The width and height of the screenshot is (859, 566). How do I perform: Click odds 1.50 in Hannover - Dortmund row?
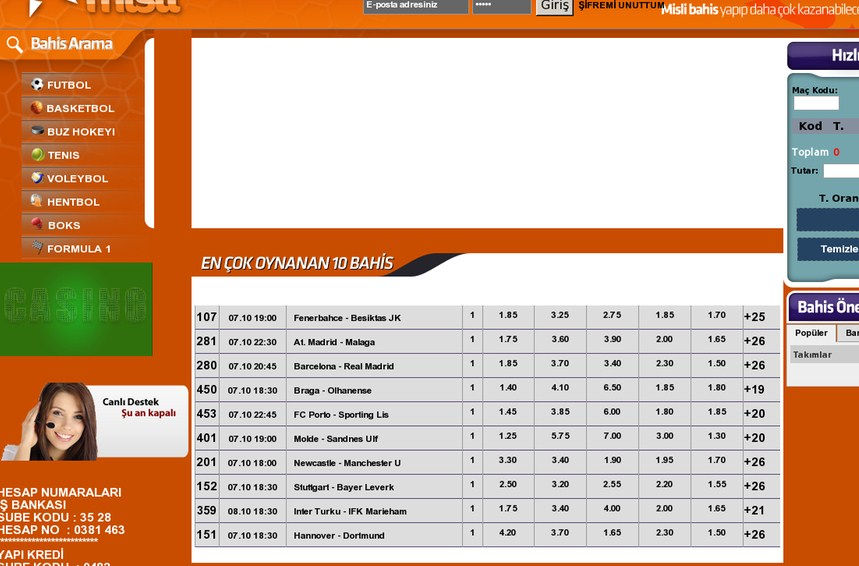click(716, 533)
